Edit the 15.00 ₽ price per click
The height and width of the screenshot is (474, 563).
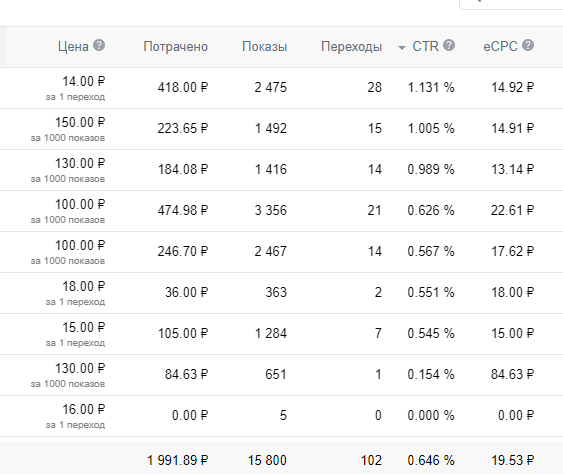pos(84,327)
